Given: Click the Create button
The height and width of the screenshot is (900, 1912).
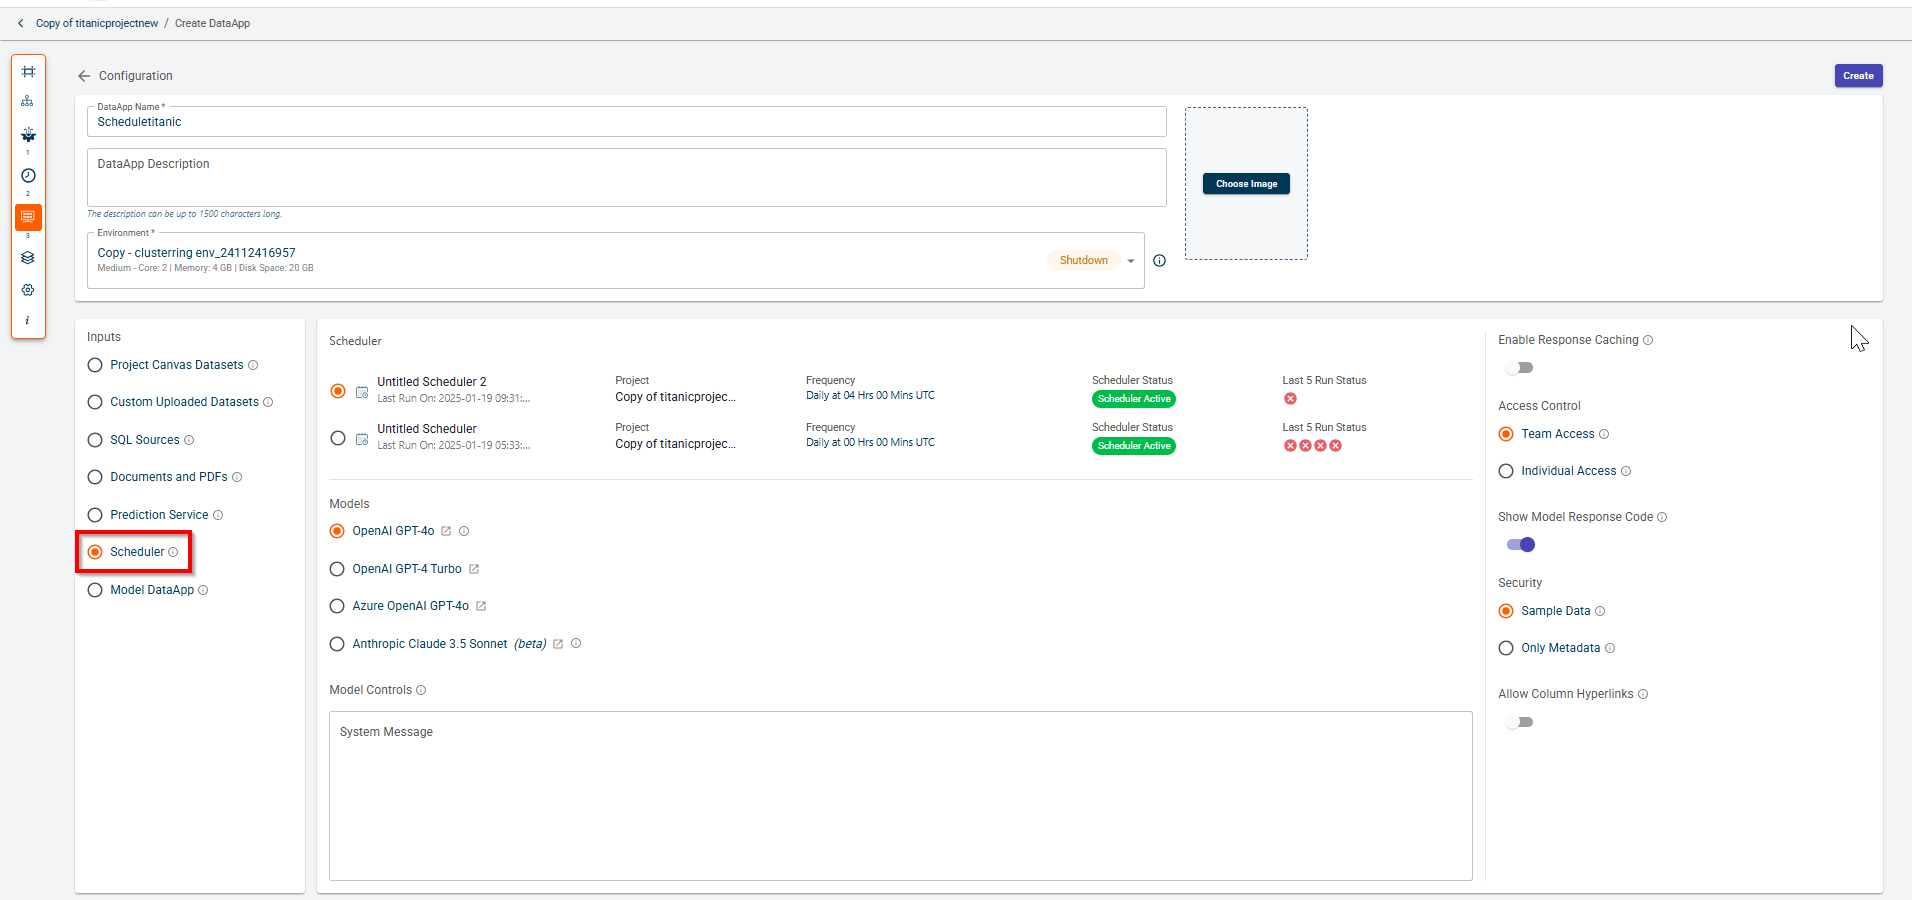Looking at the screenshot, I should (x=1858, y=76).
